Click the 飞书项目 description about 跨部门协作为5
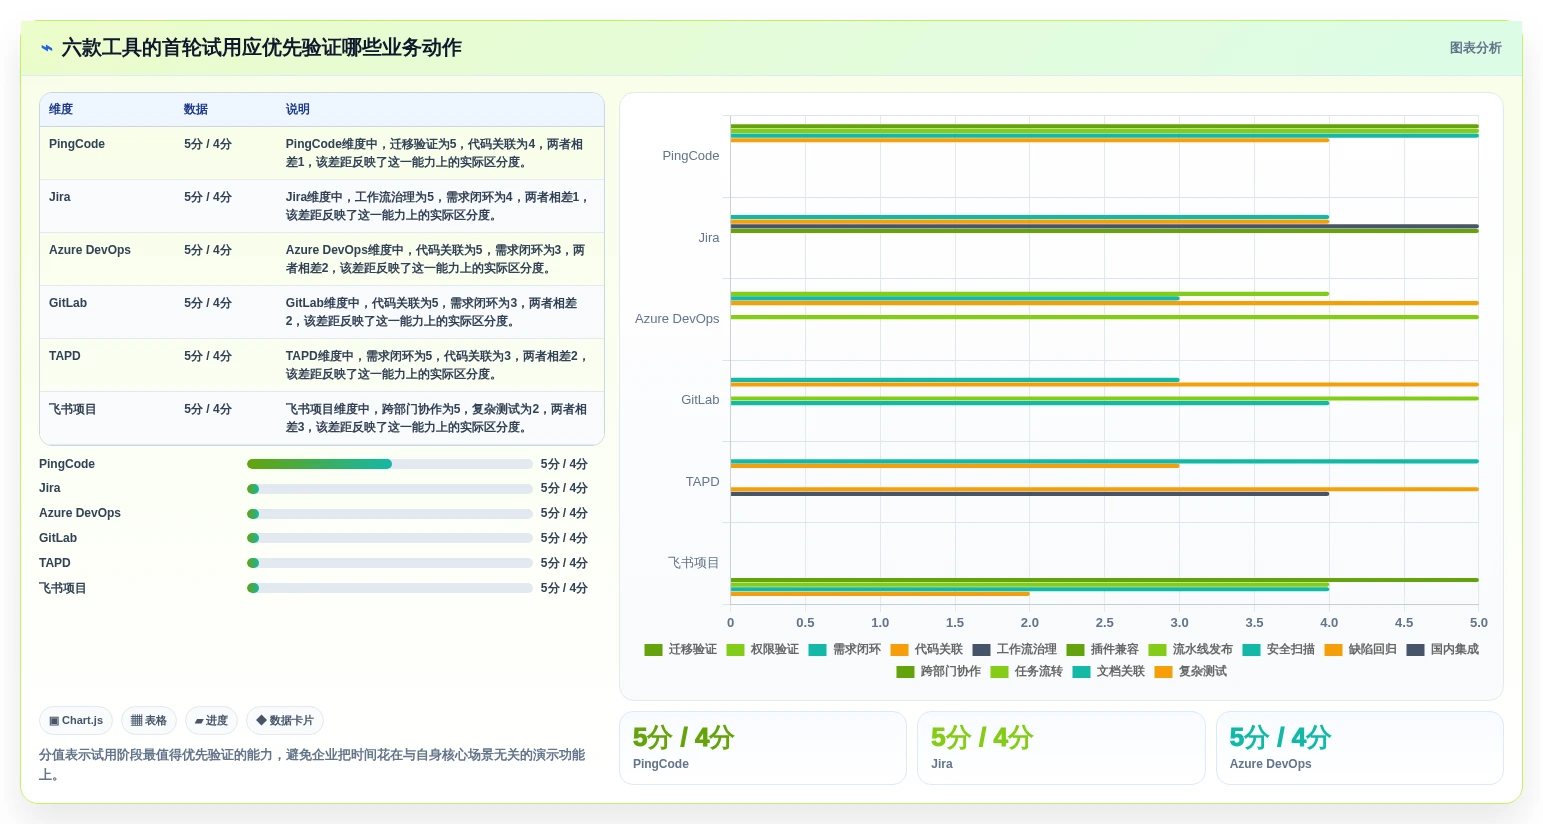The width and height of the screenshot is (1543, 824). tap(437, 418)
